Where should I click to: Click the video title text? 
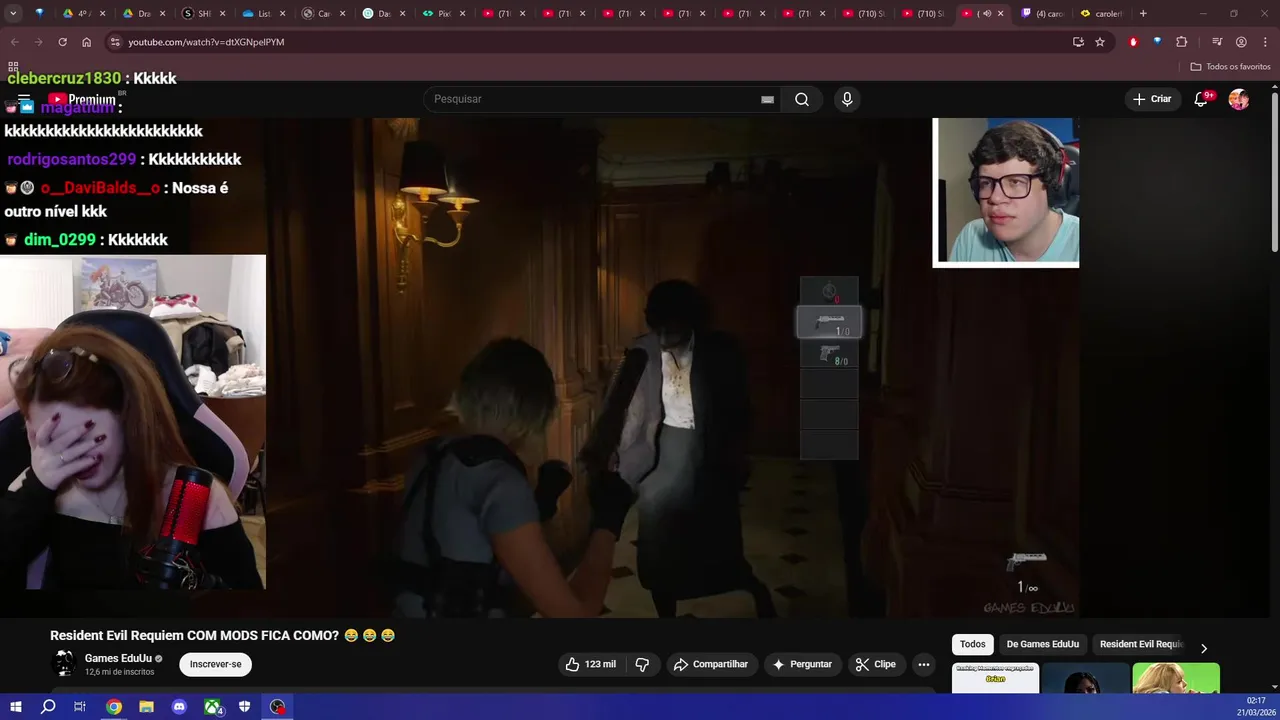(x=223, y=635)
